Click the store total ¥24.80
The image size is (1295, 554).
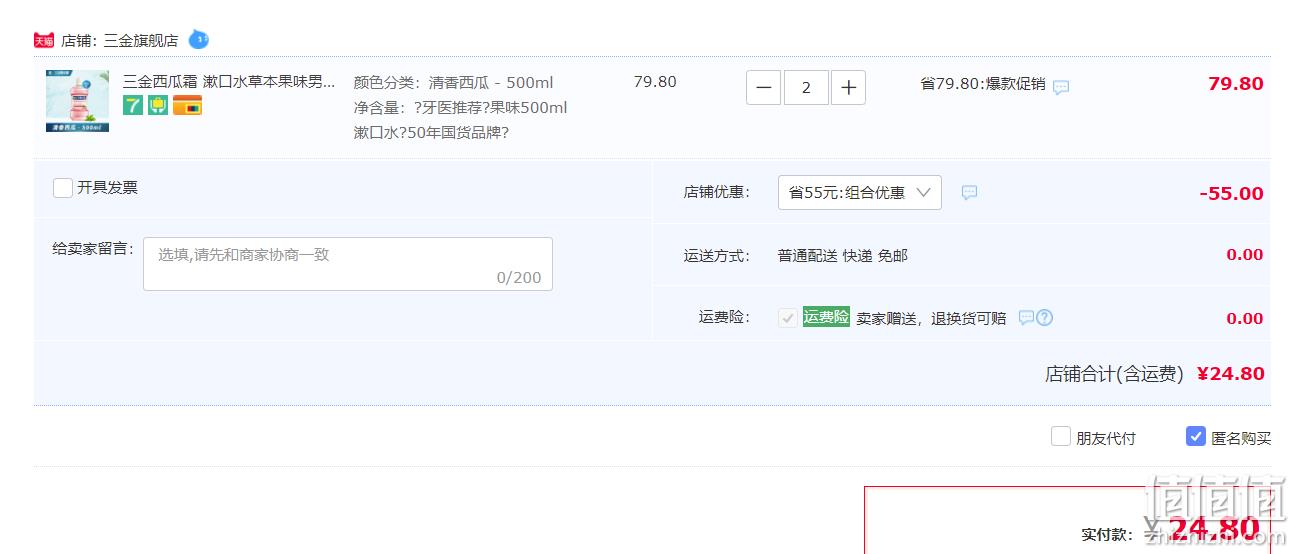1230,374
